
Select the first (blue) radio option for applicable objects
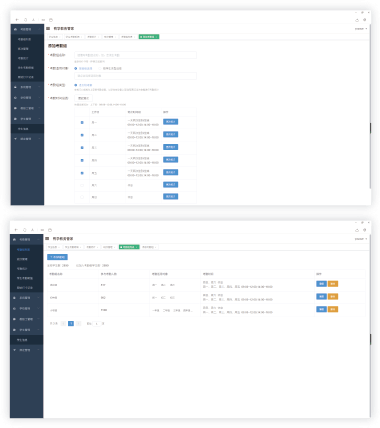coord(76,68)
